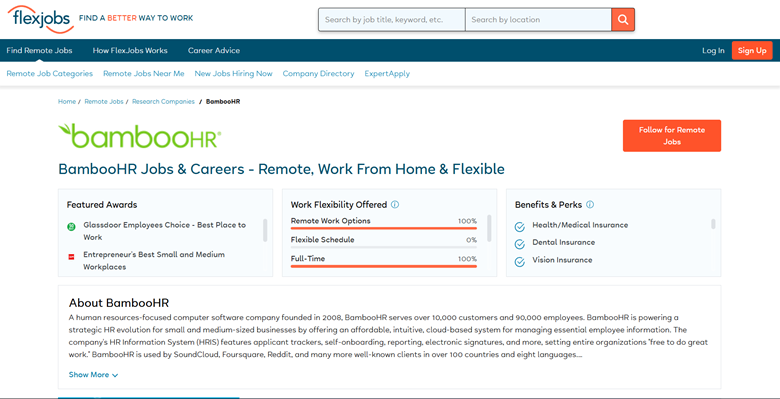Go to Remote Job Categories

pyautogui.click(x=50, y=74)
